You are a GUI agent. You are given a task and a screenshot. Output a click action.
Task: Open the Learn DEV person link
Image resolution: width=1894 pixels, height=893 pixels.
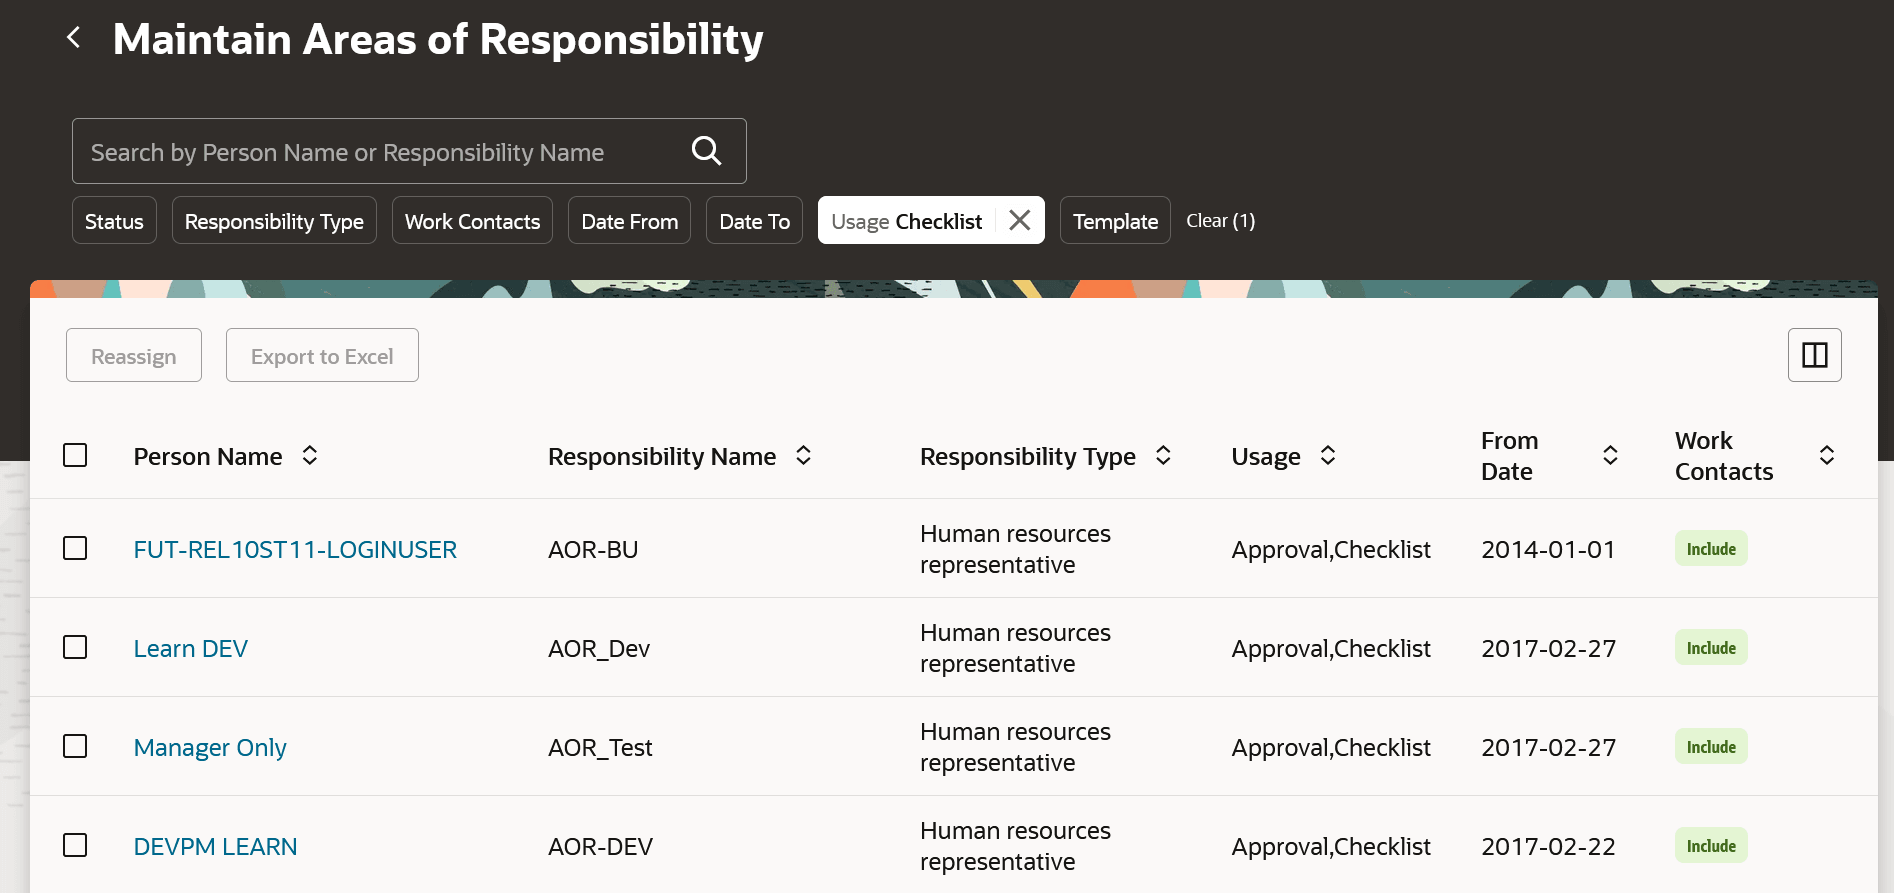[x=191, y=649]
